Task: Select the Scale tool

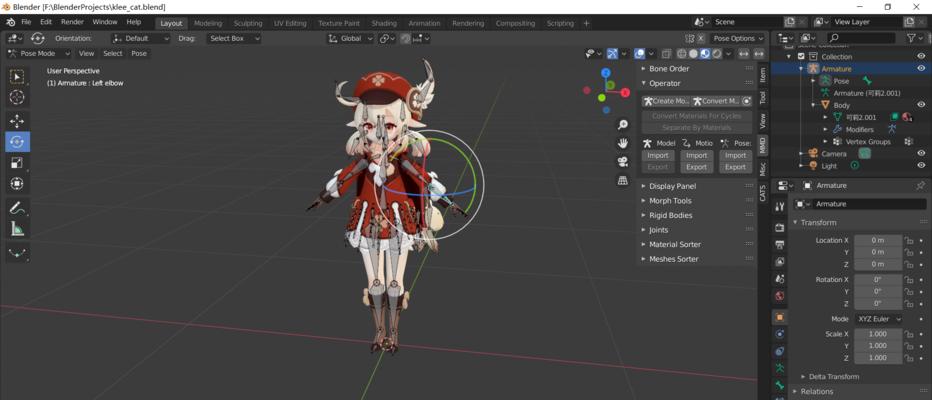Action: [x=17, y=163]
